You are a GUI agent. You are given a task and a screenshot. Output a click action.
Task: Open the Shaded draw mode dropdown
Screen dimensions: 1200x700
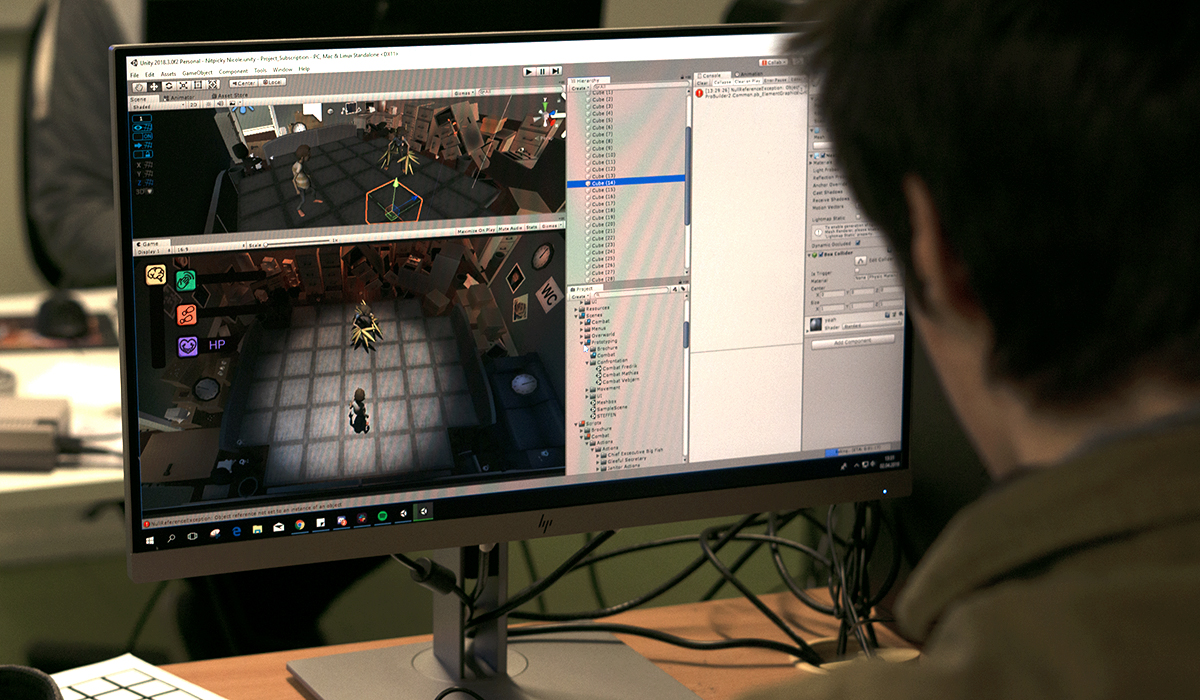coord(158,107)
